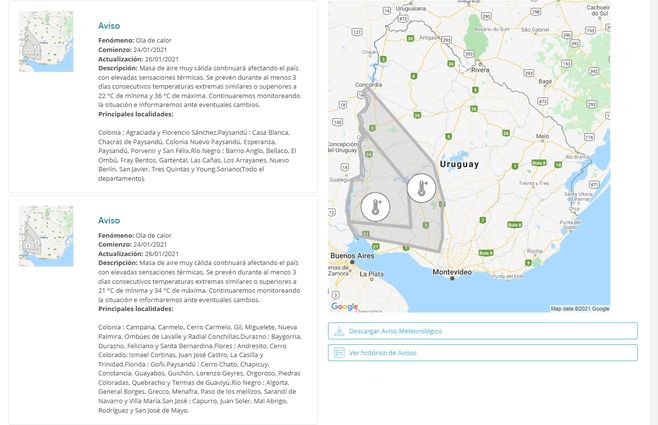Viewport: 658px width, 425px height.
Task: Click Map data ©2021 Google attribution
Action: coord(579,308)
